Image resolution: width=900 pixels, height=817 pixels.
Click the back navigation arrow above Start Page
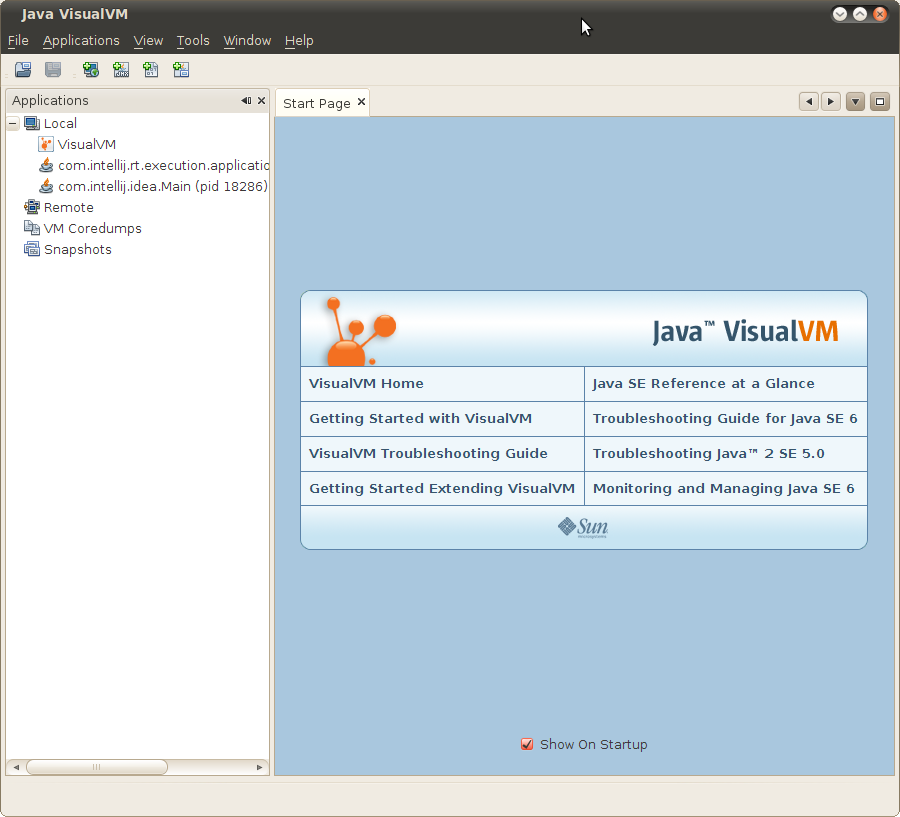tap(808, 101)
